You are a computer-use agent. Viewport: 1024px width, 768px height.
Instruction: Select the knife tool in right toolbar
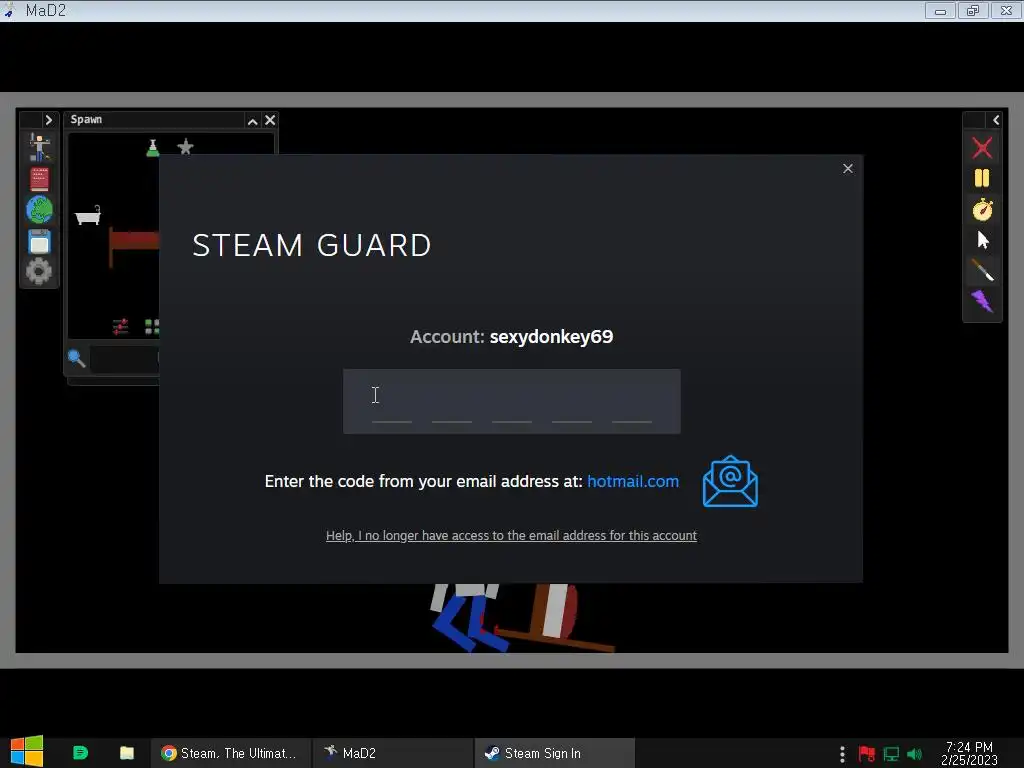982,270
